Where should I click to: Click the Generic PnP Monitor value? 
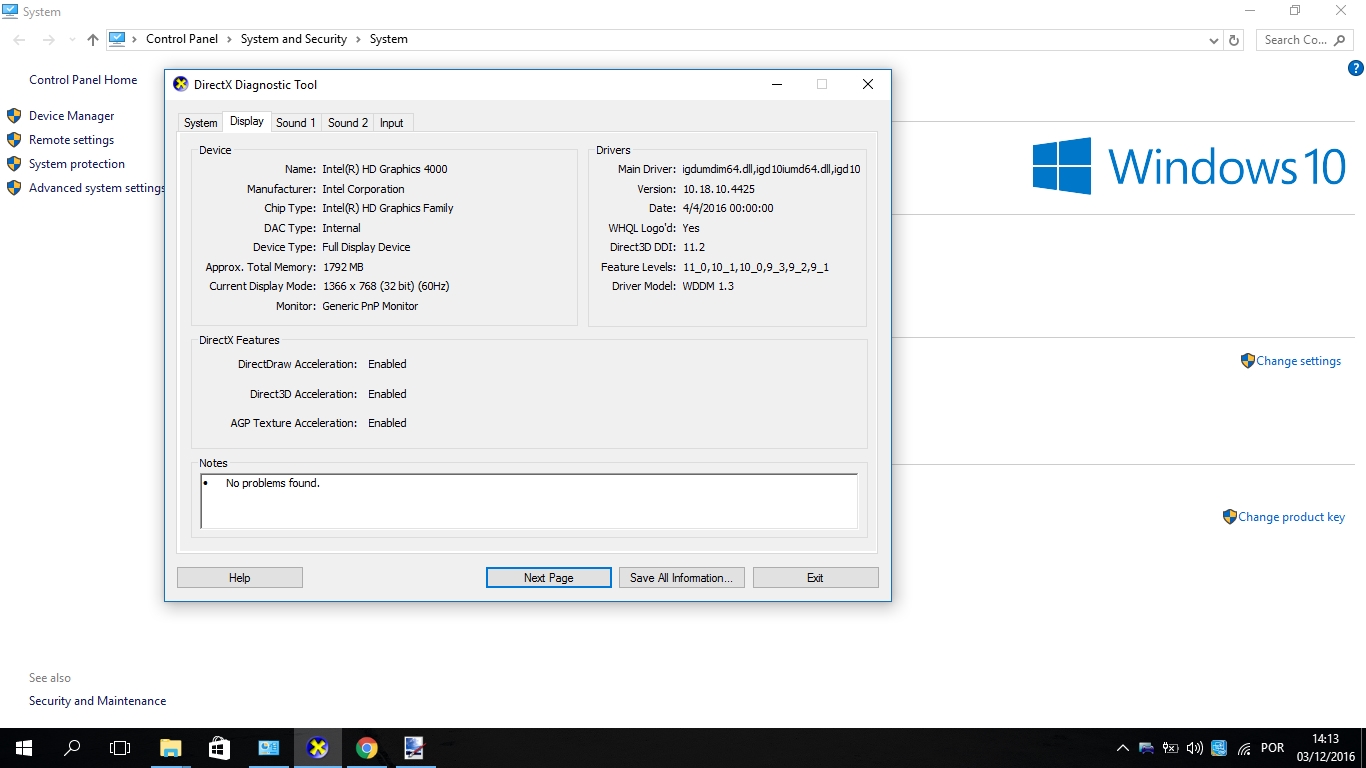coord(370,306)
